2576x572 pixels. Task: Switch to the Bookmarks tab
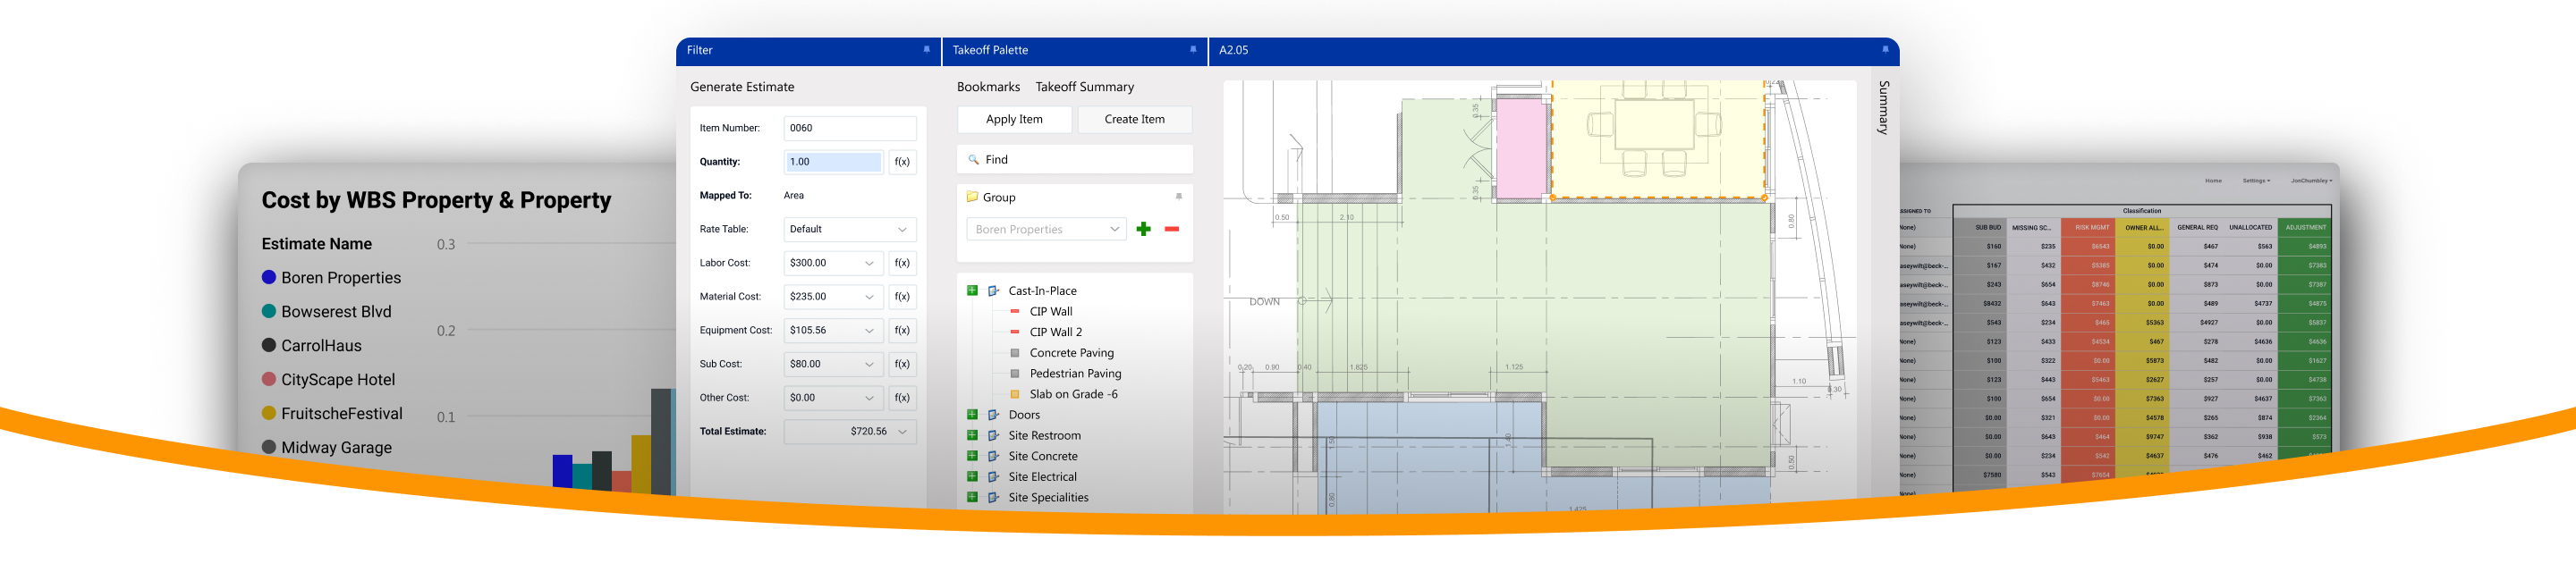click(x=988, y=87)
